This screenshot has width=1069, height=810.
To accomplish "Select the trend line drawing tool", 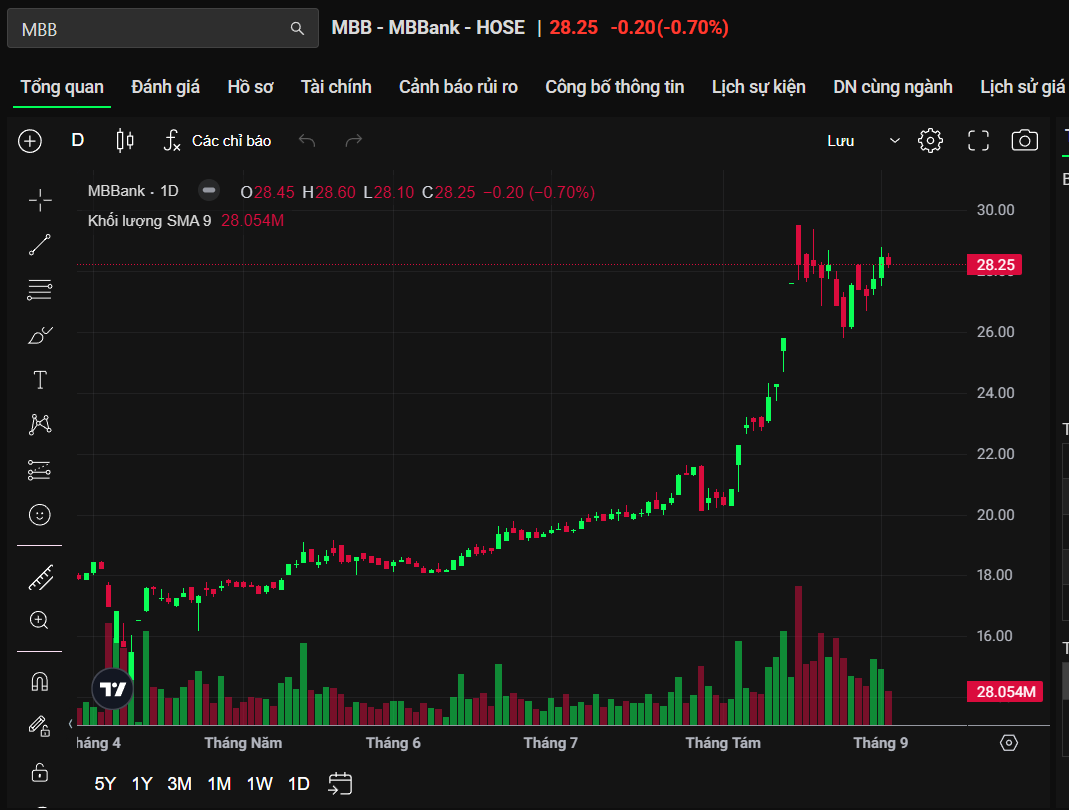I will click(40, 245).
